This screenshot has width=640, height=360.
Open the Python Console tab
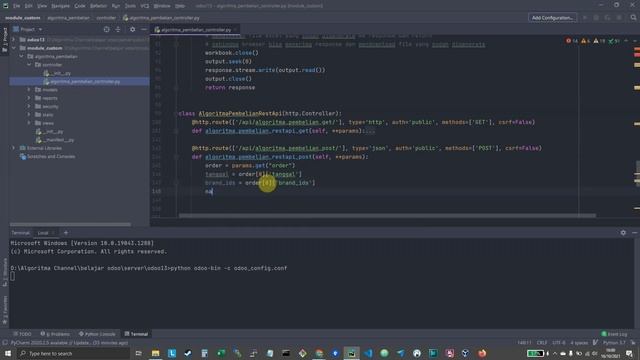coord(97,334)
